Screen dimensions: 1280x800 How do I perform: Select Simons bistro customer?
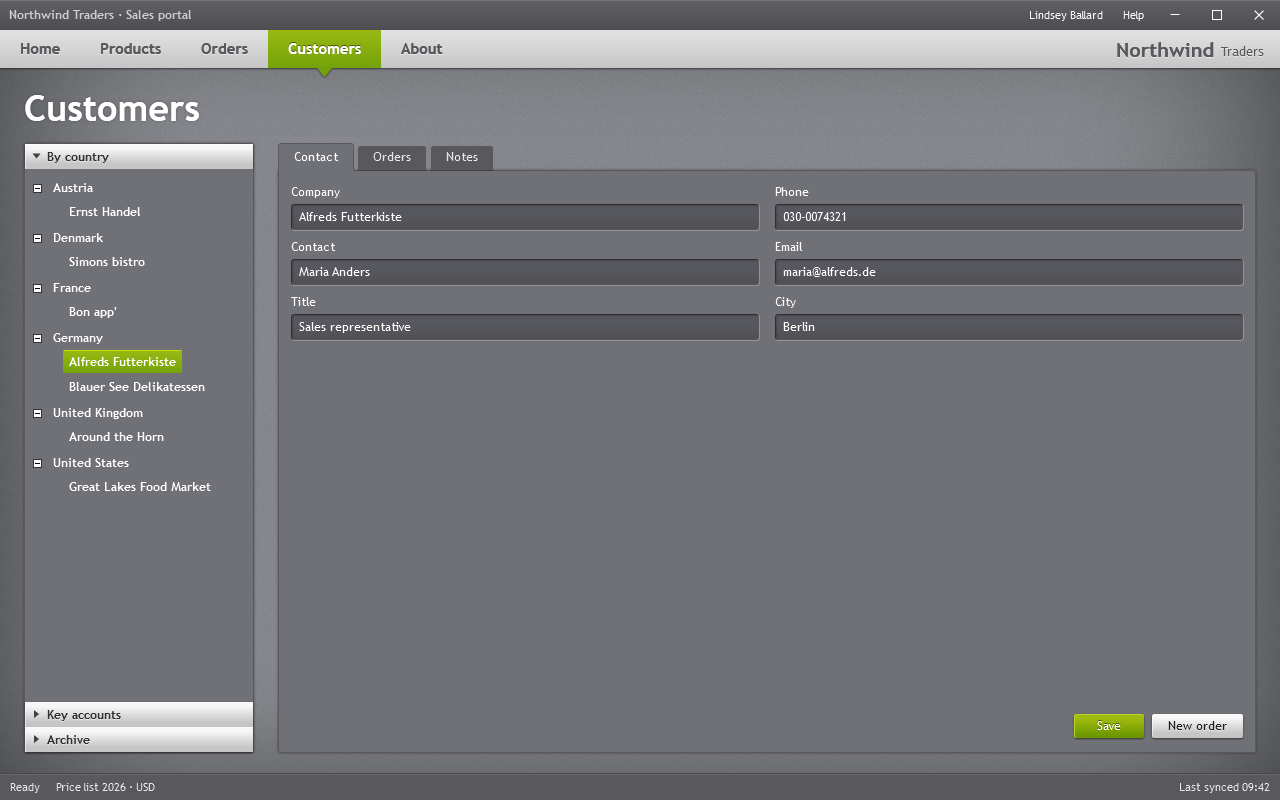coord(107,262)
